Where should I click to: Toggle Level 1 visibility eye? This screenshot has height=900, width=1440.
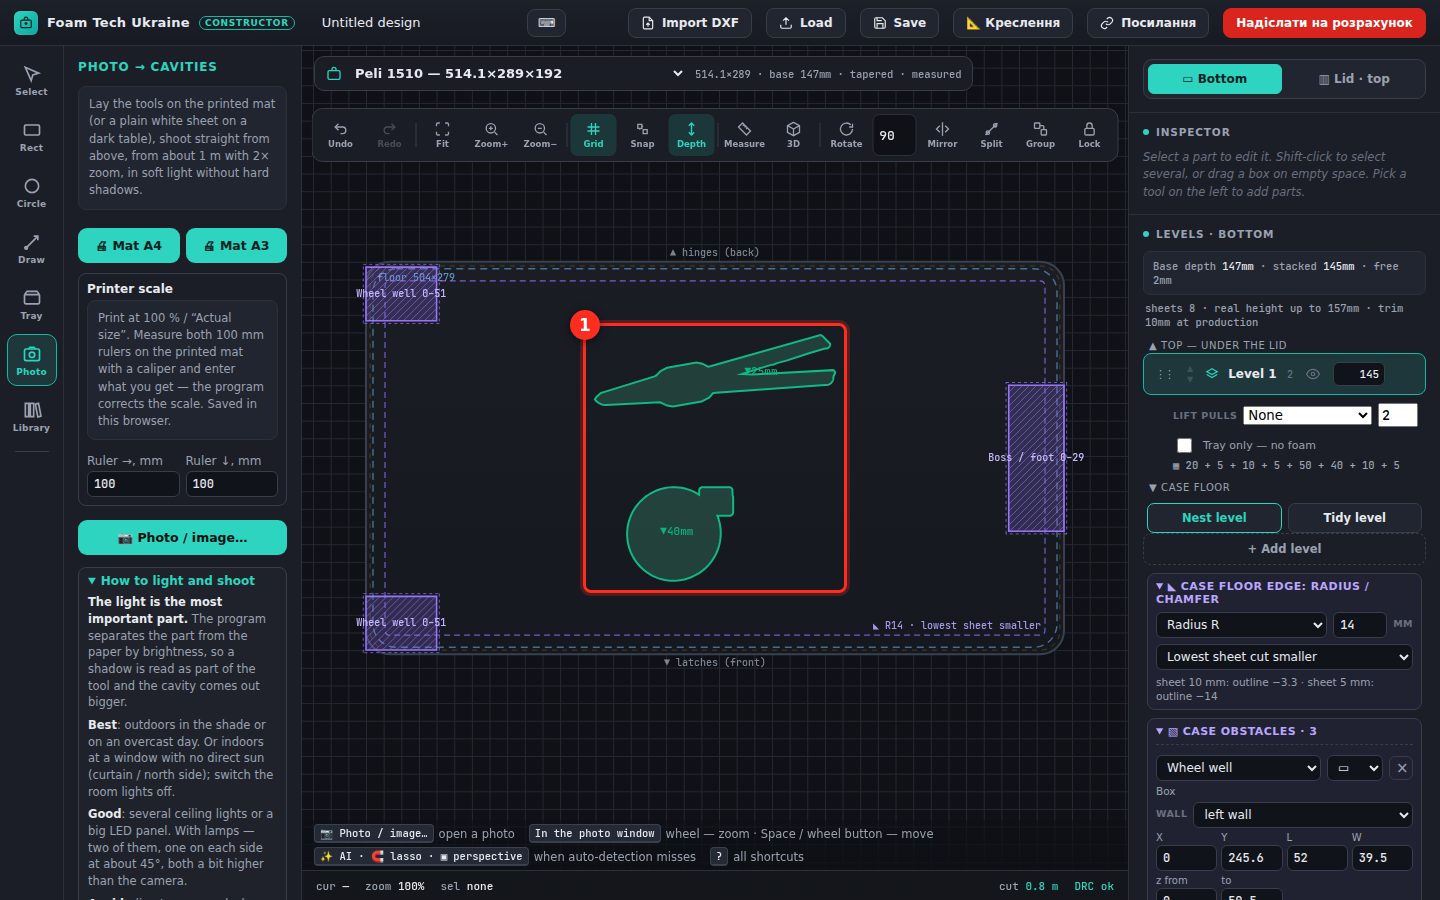click(1313, 374)
